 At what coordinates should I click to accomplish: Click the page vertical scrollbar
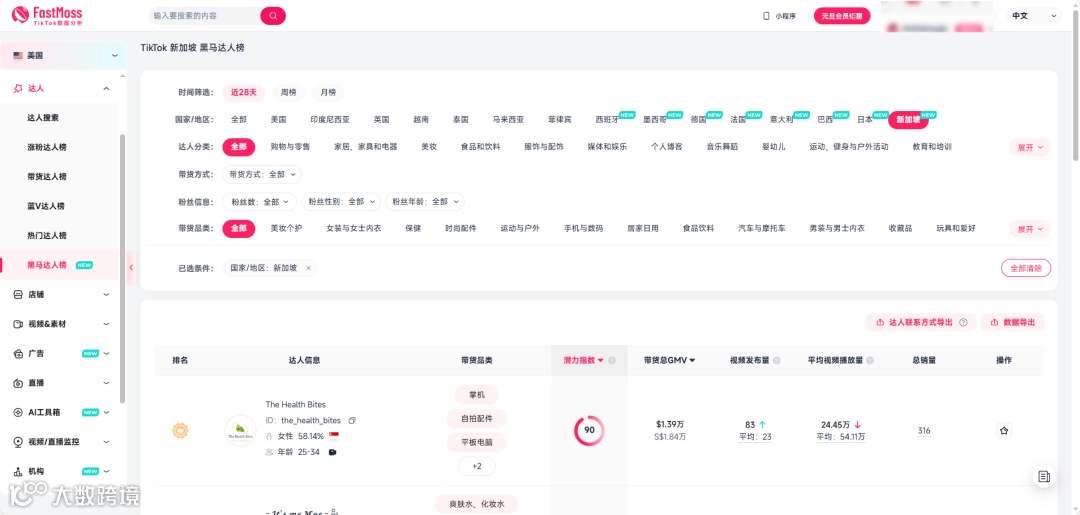[x=1076, y=83]
